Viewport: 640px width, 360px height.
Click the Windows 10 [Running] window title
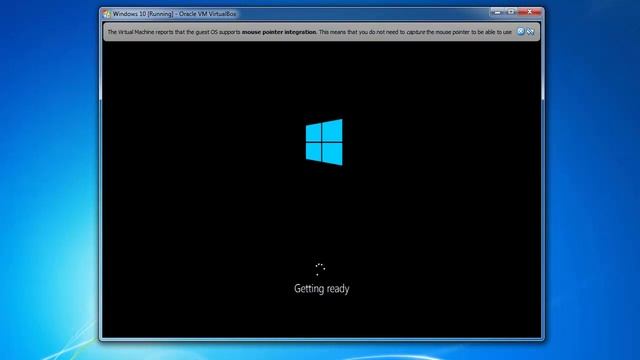[x=174, y=14]
